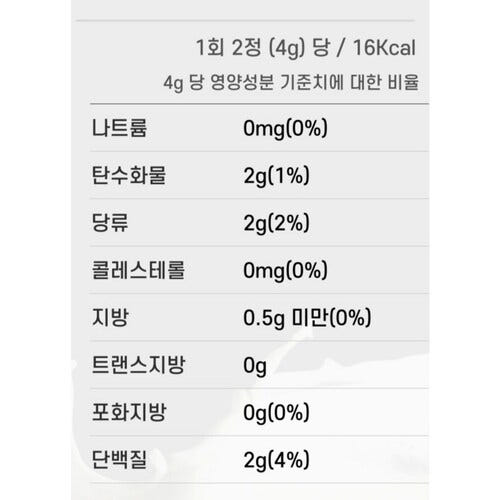The height and width of the screenshot is (500, 500).
Task: Click the 트랜스지방 row label
Action: pyautogui.click(x=138, y=365)
